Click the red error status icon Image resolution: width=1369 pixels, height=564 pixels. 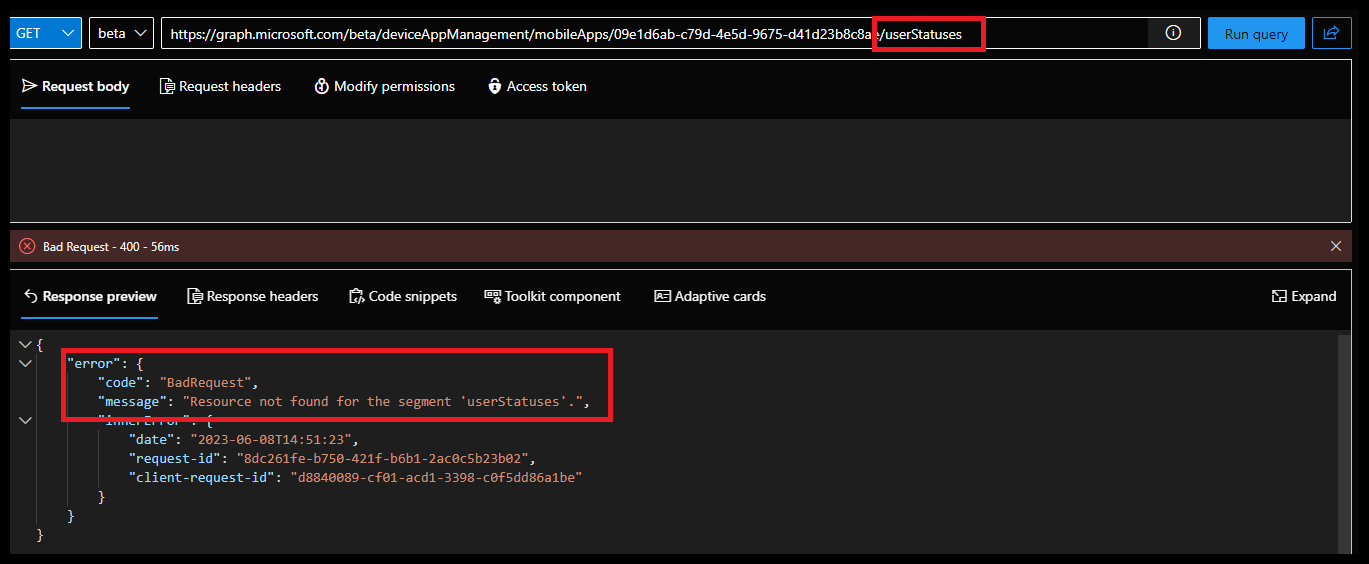[27, 246]
